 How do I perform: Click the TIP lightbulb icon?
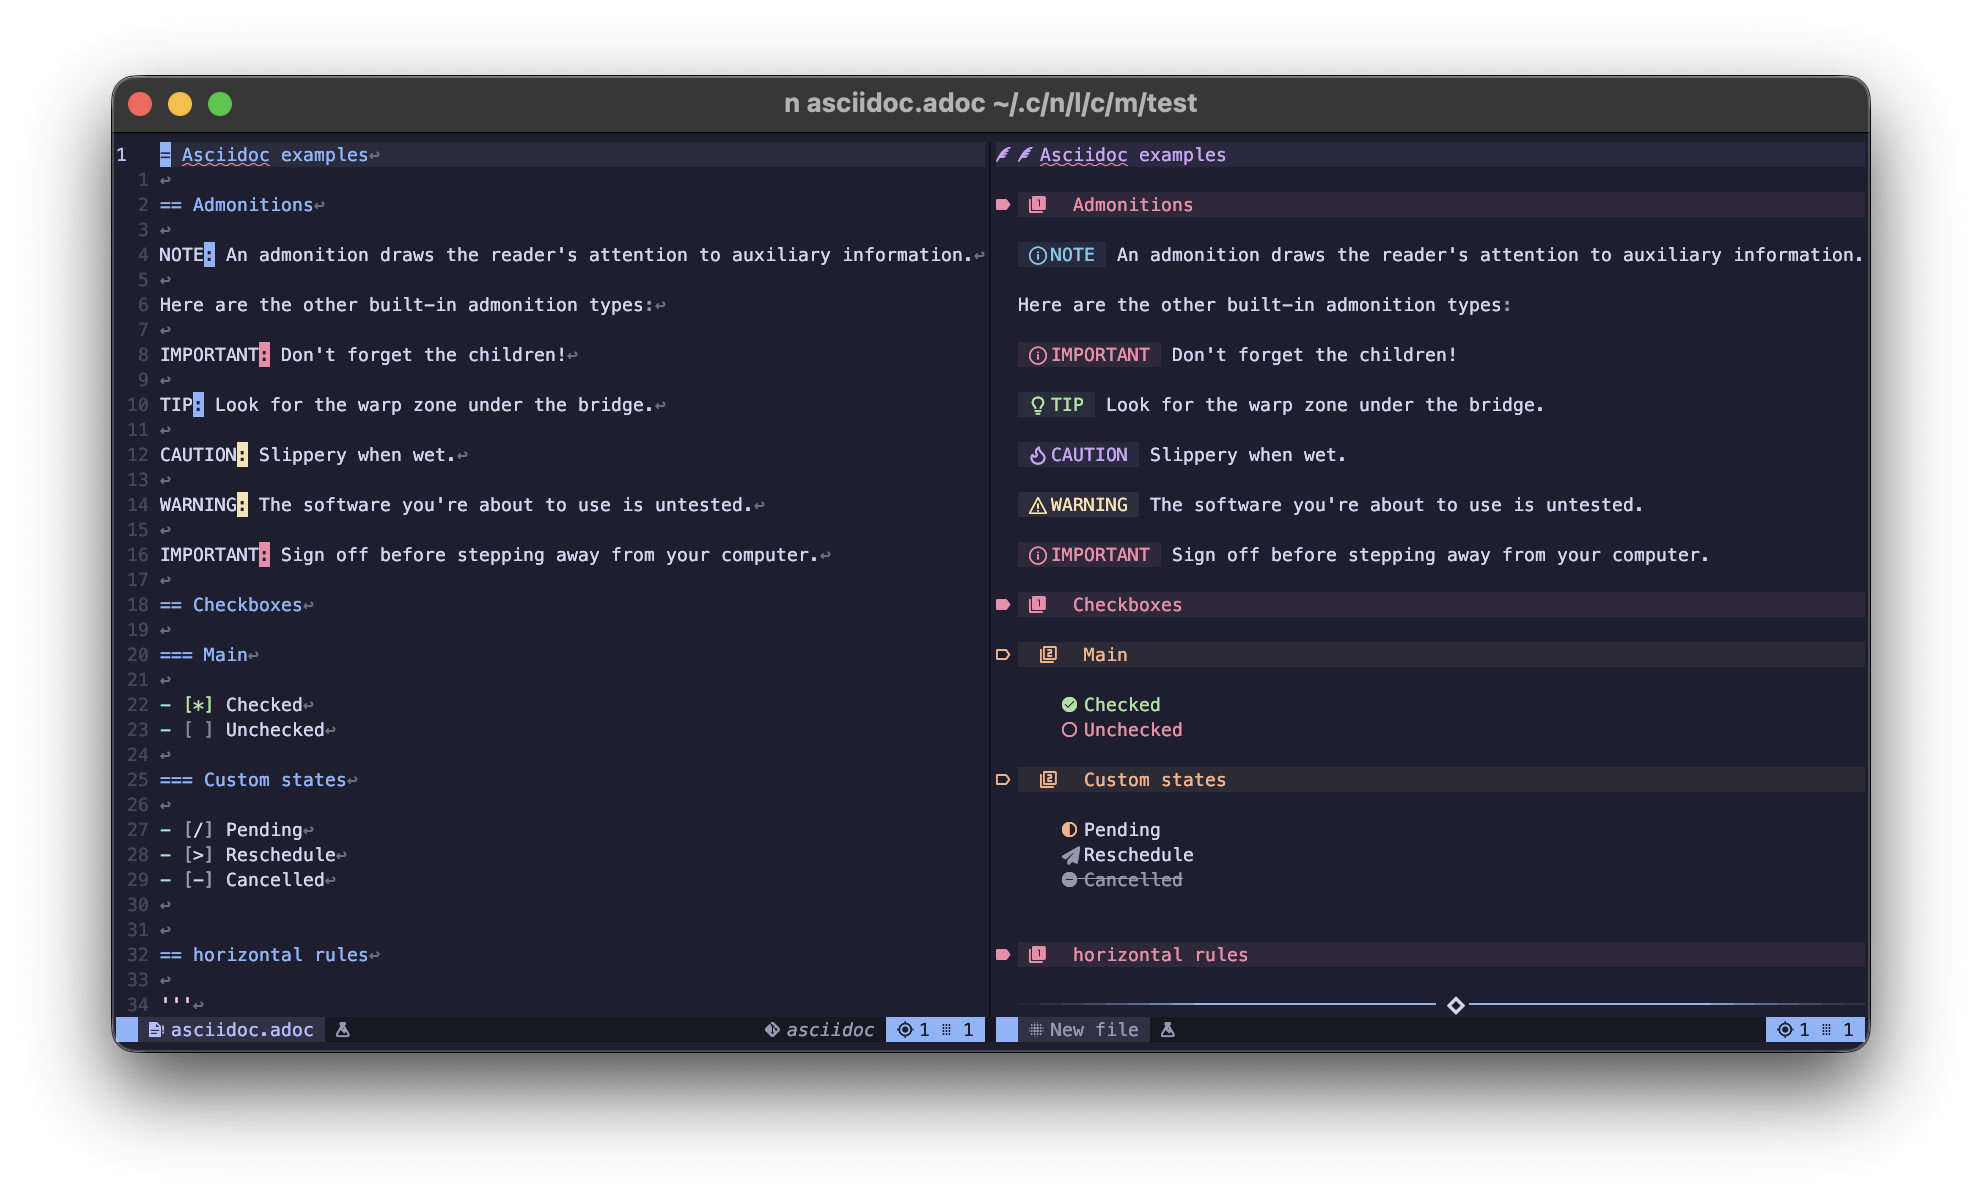(x=1037, y=405)
